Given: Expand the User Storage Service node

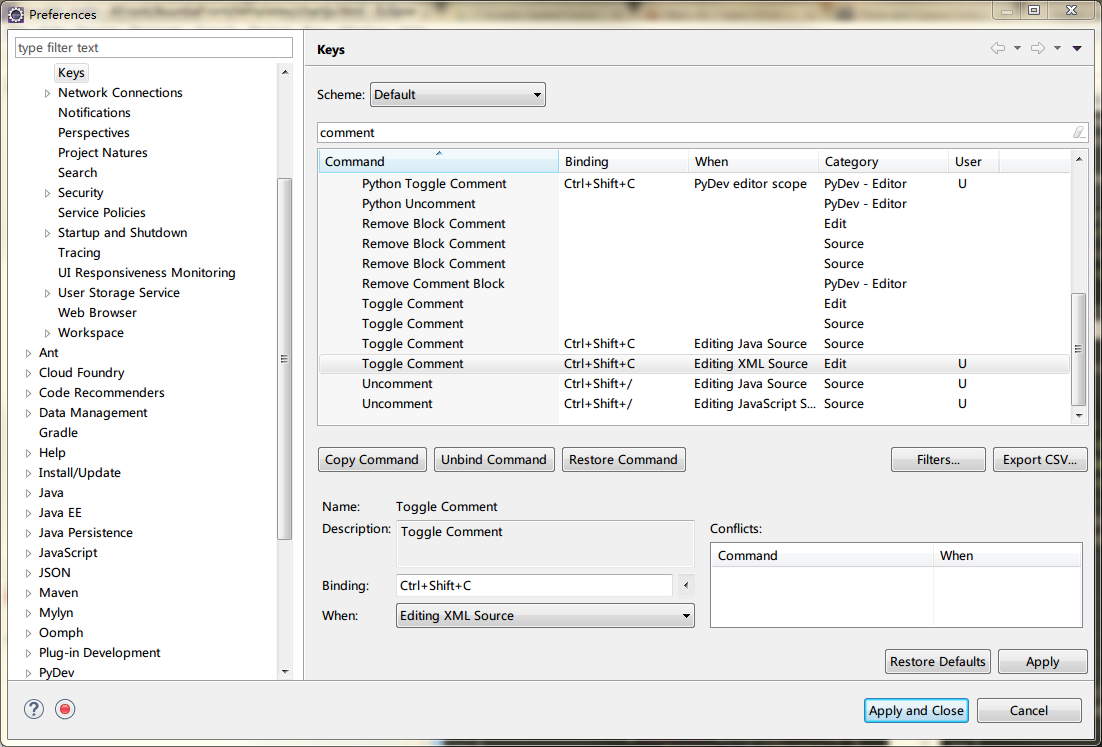Looking at the screenshot, I should coord(47,293).
